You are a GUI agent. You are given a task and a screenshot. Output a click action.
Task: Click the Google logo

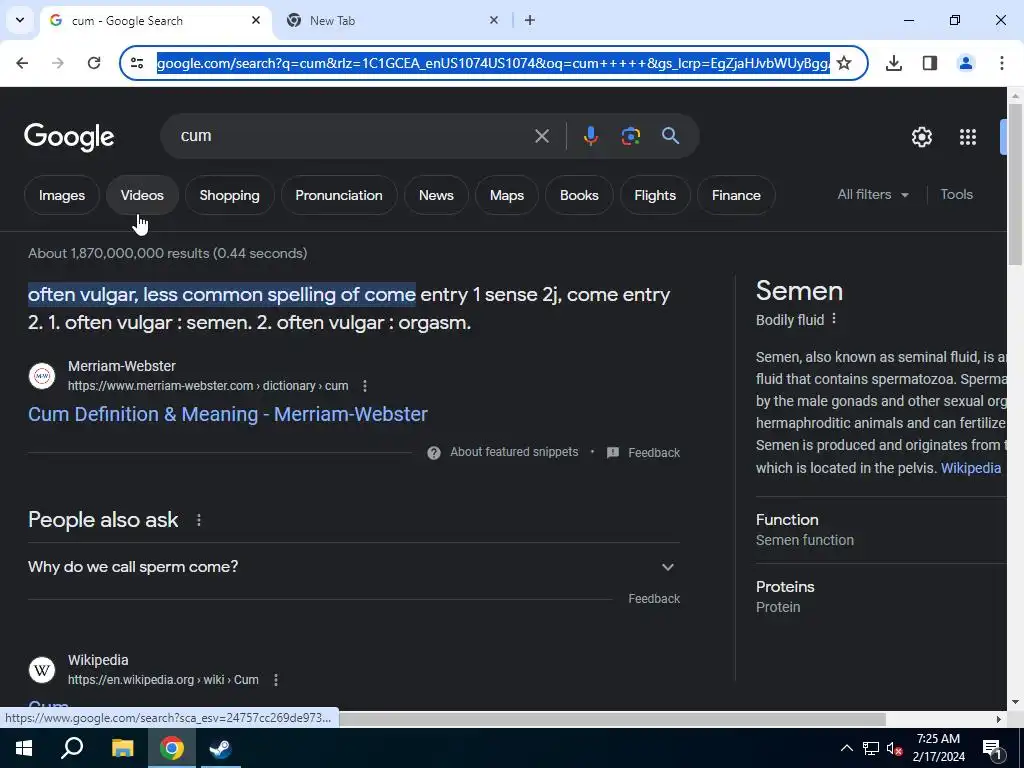coord(69,136)
